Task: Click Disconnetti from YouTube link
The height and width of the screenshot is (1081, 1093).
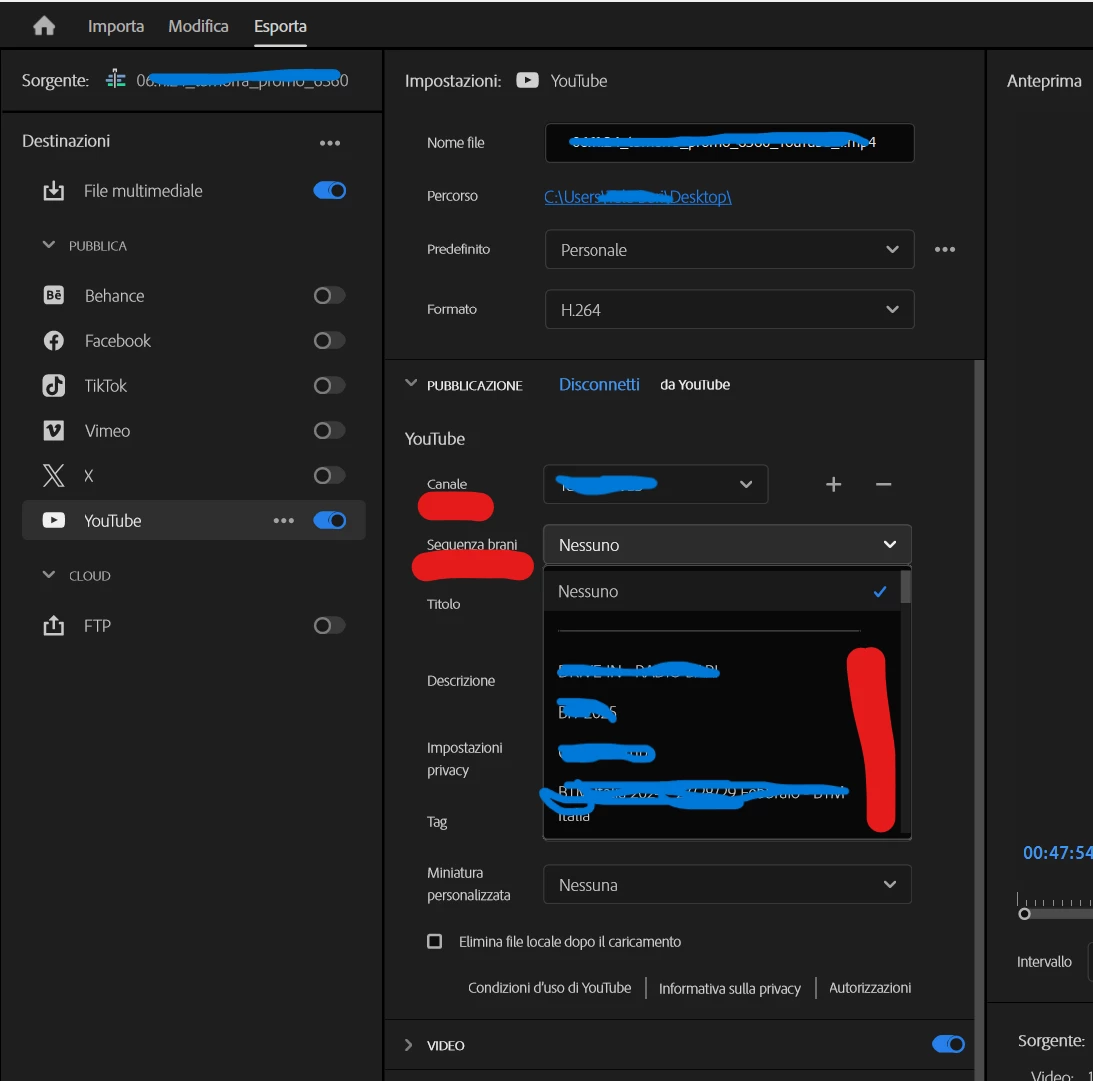Action: [599, 385]
